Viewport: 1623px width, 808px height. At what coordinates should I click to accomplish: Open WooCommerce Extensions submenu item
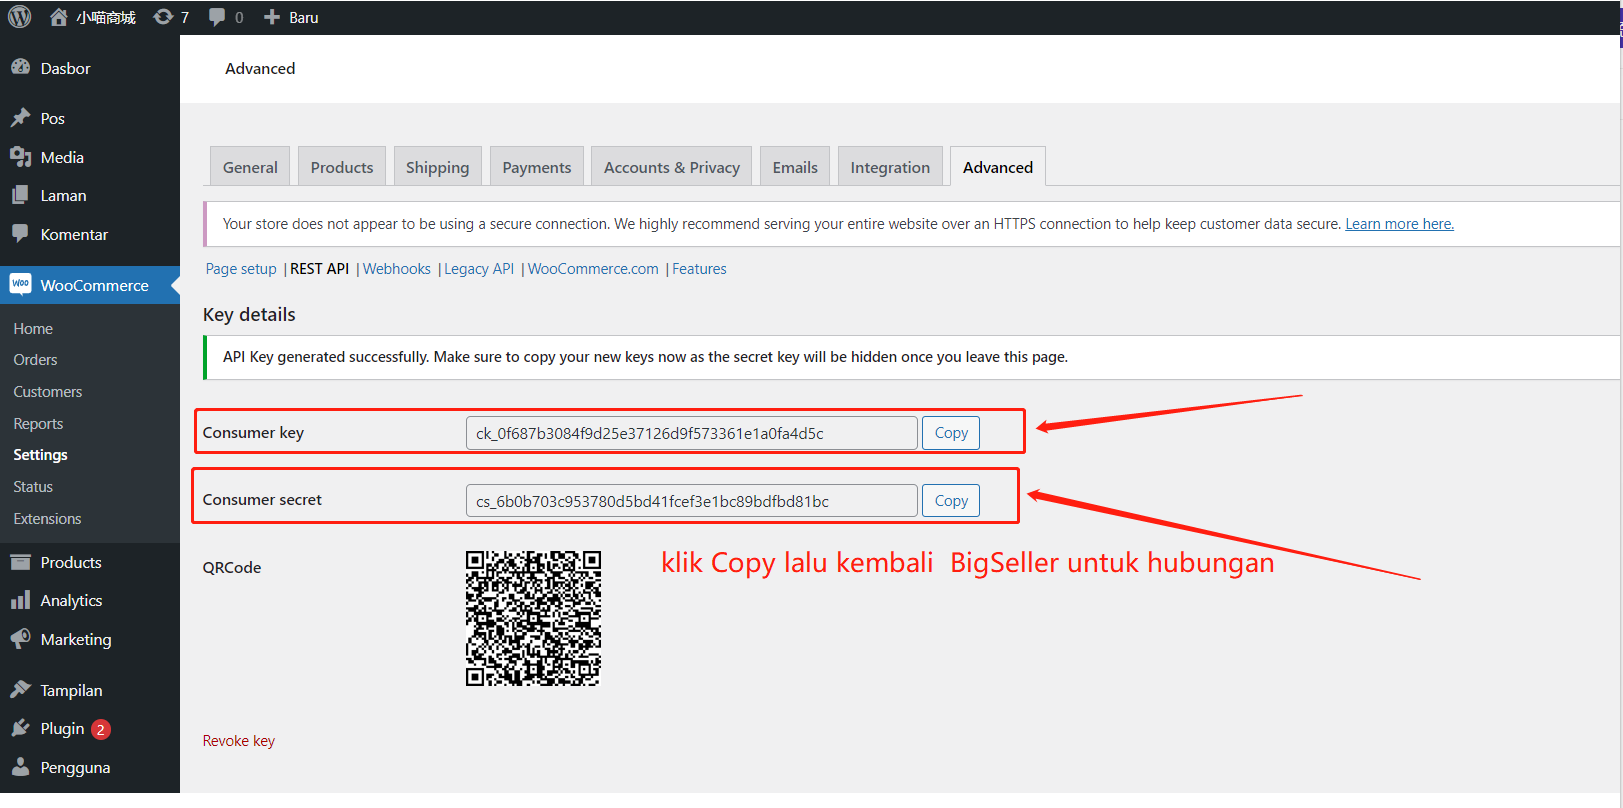pyautogui.click(x=47, y=519)
